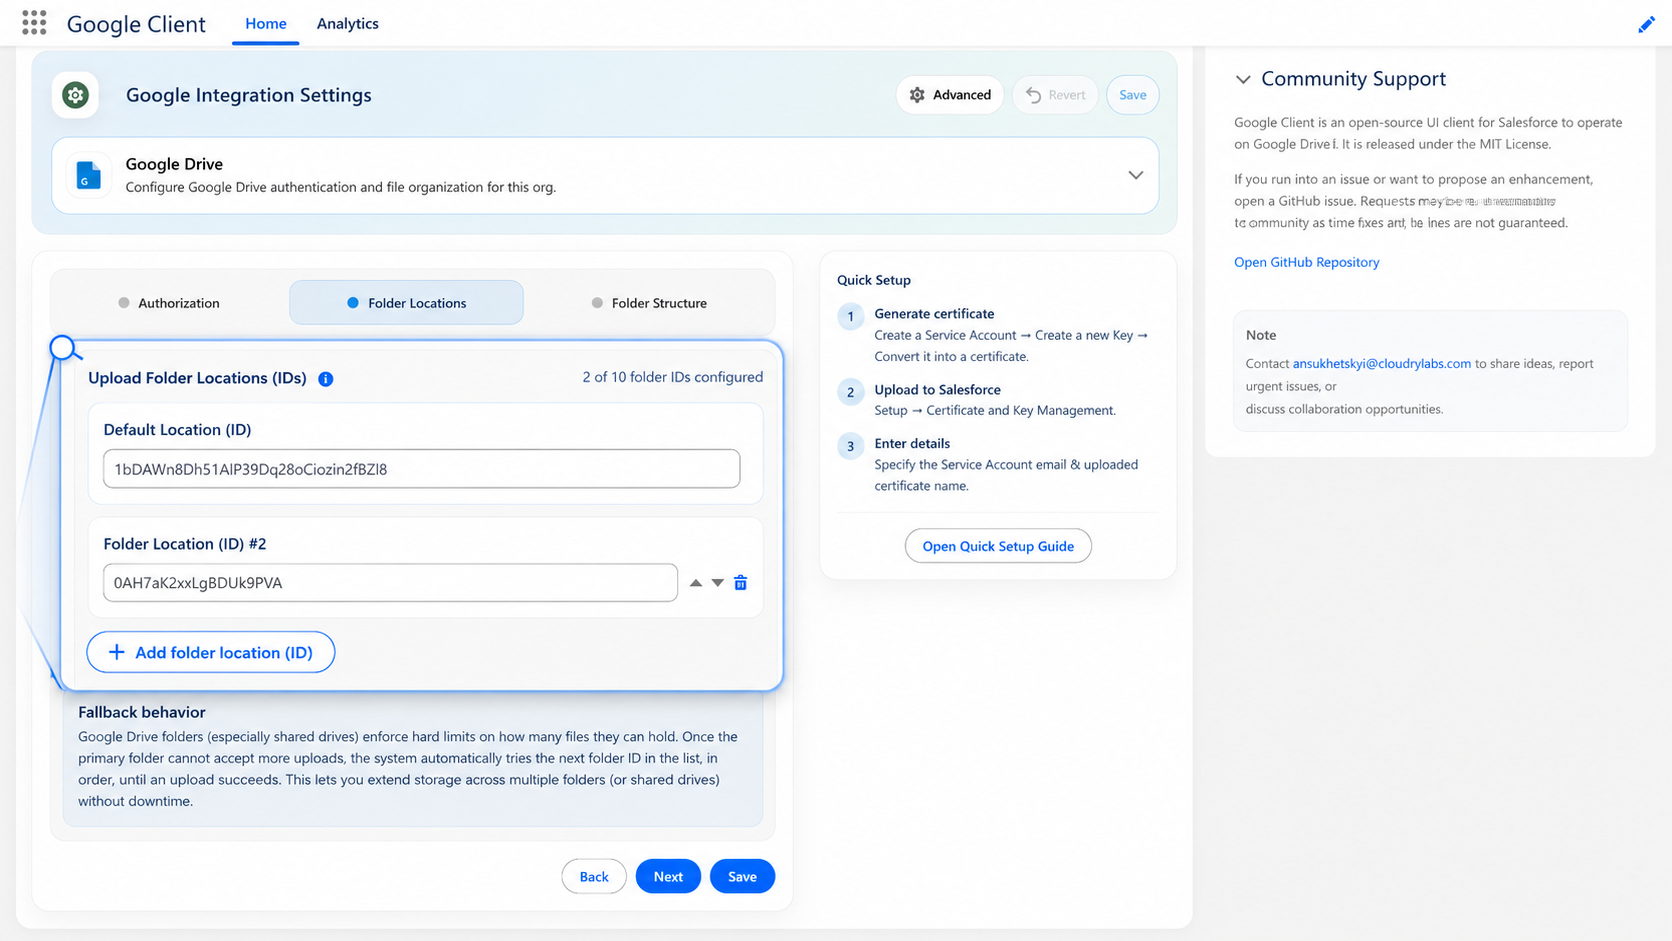This screenshot has width=1672, height=941.
Task: Click the pencil edit page icon
Action: pyautogui.click(x=1646, y=25)
